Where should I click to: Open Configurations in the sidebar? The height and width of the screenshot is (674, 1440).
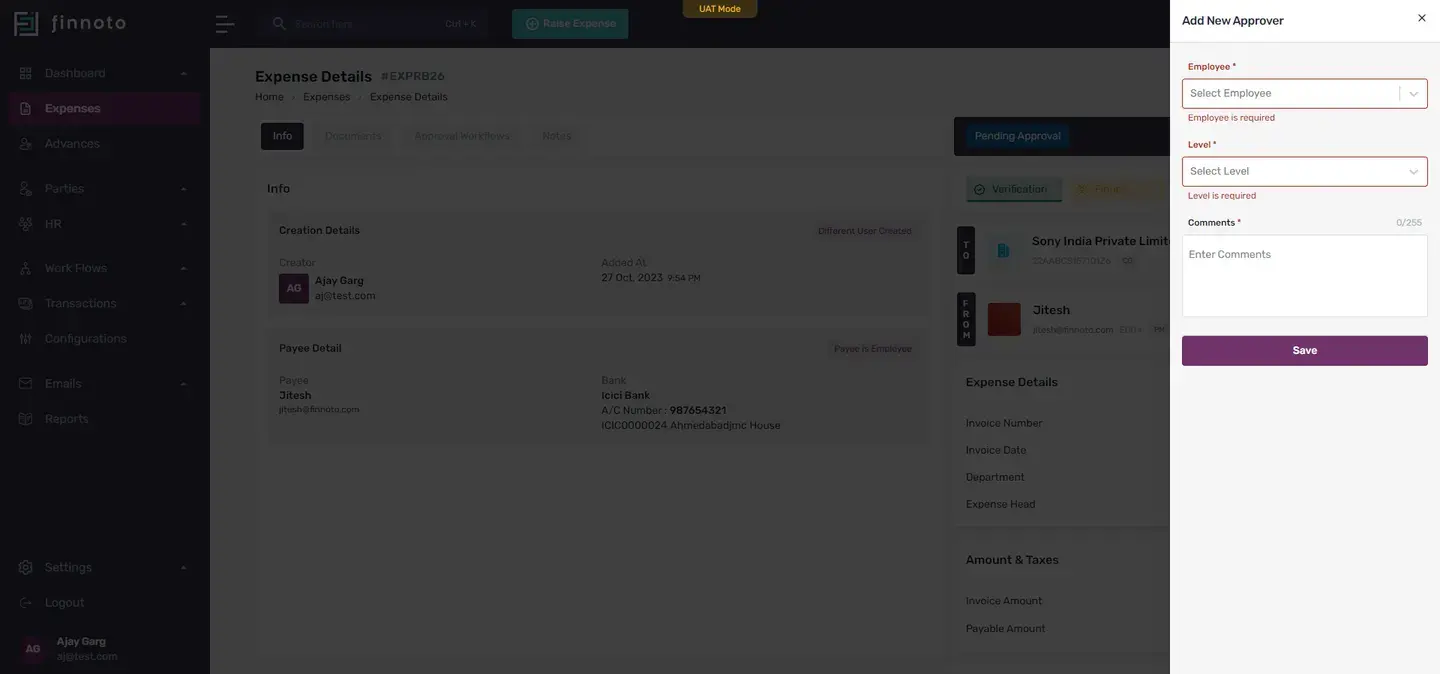(x=104, y=339)
